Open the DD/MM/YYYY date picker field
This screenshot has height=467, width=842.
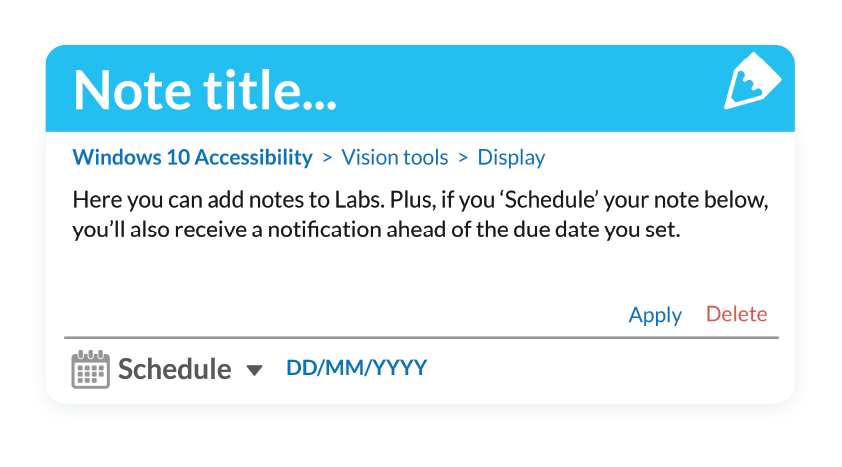(357, 368)
